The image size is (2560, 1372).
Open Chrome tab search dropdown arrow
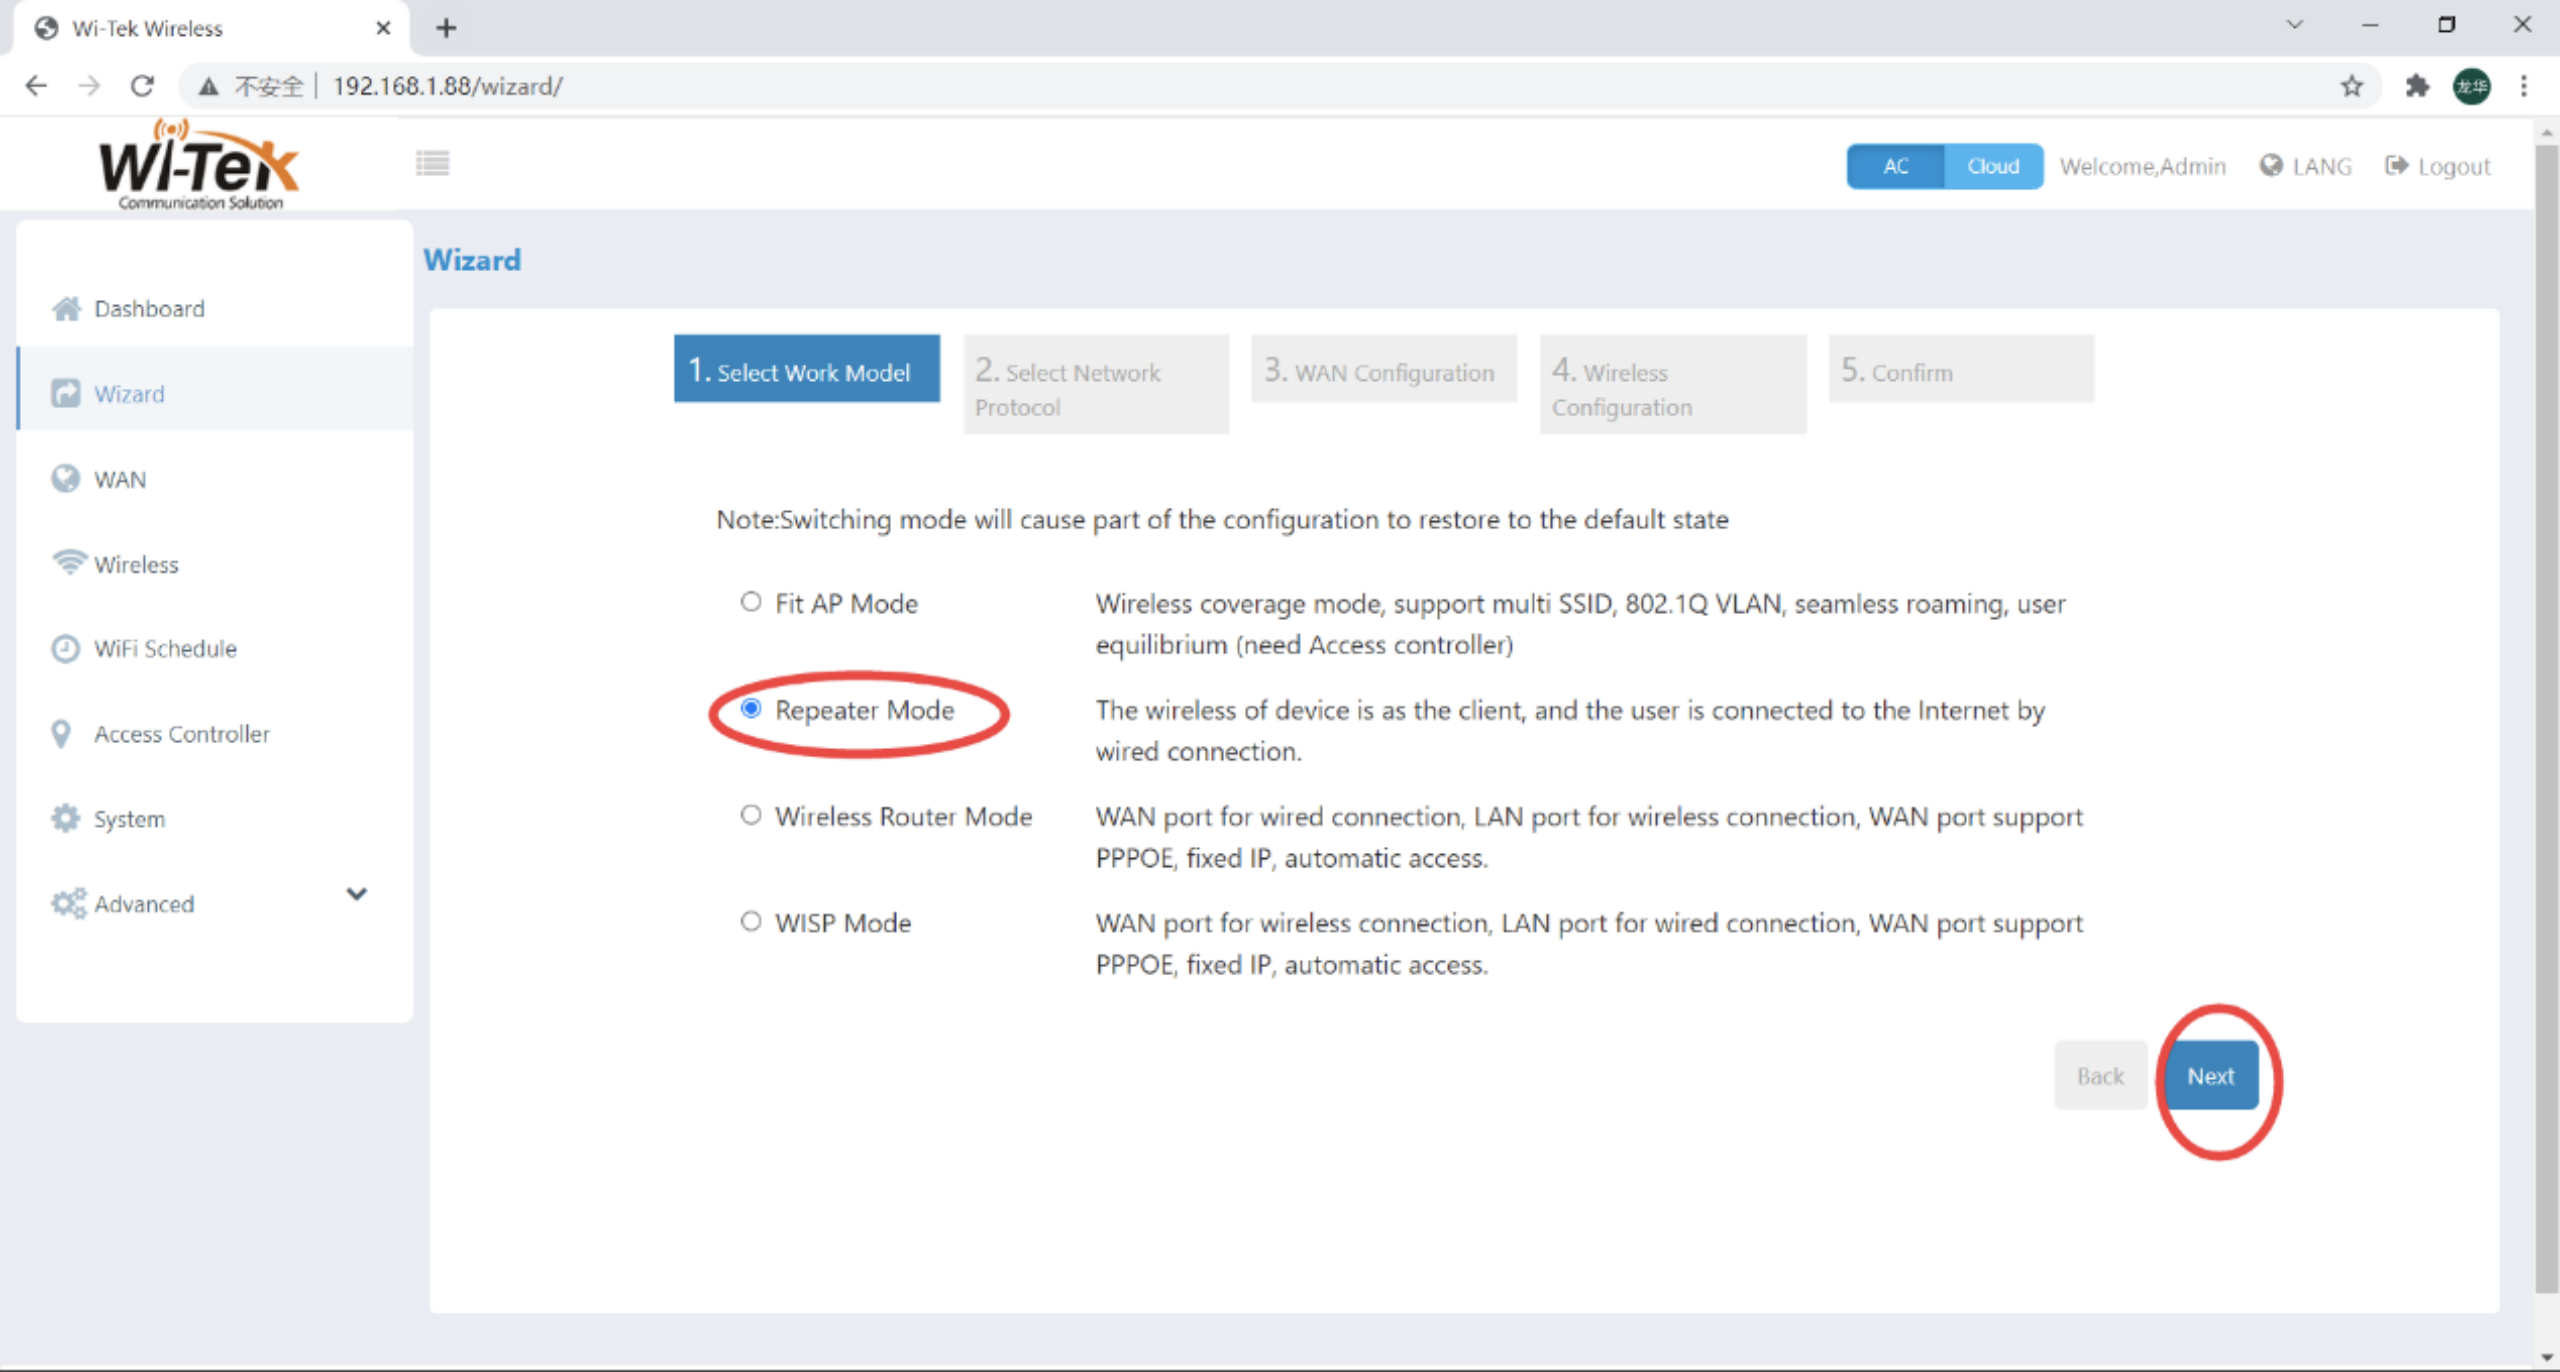(2294, 25)
